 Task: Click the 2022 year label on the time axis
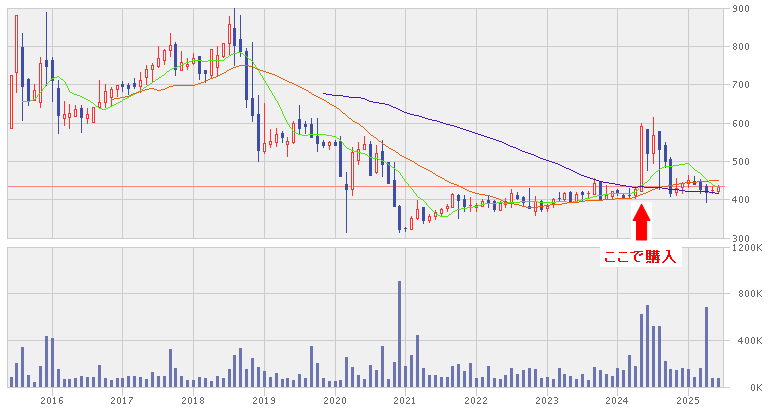[x=476, y=401]
